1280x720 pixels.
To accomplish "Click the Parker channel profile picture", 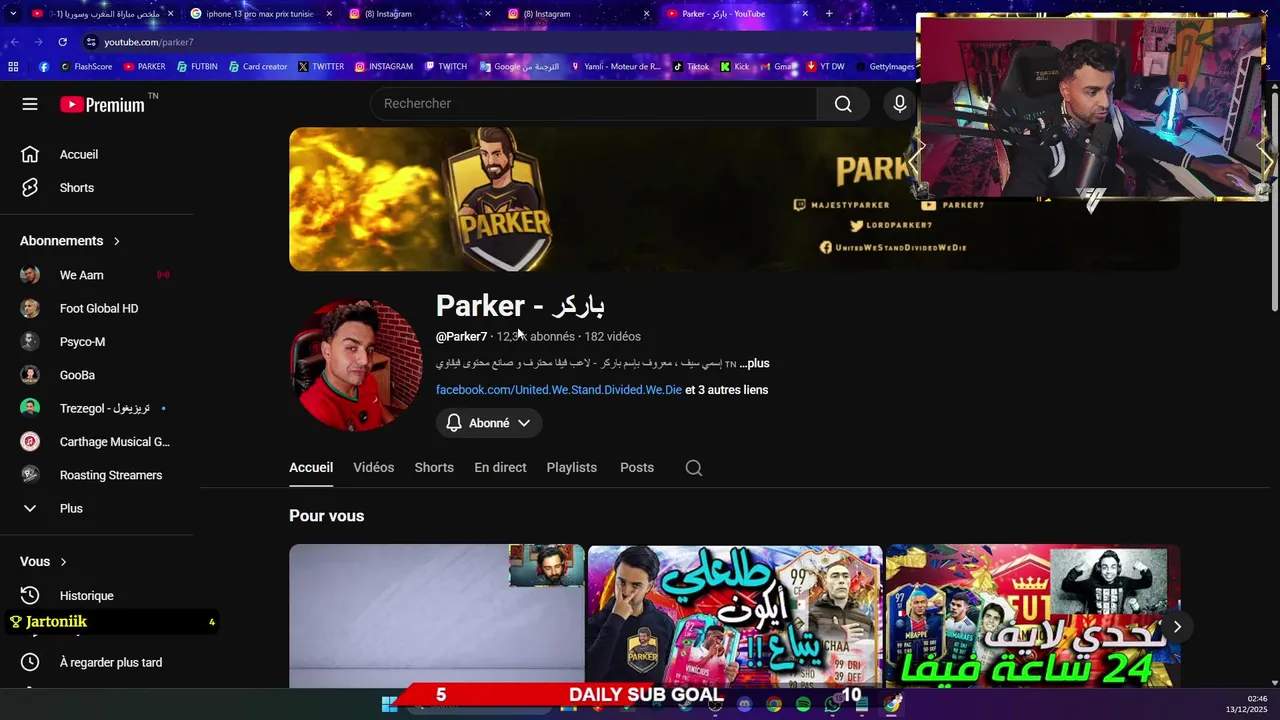I will [356, 365].
